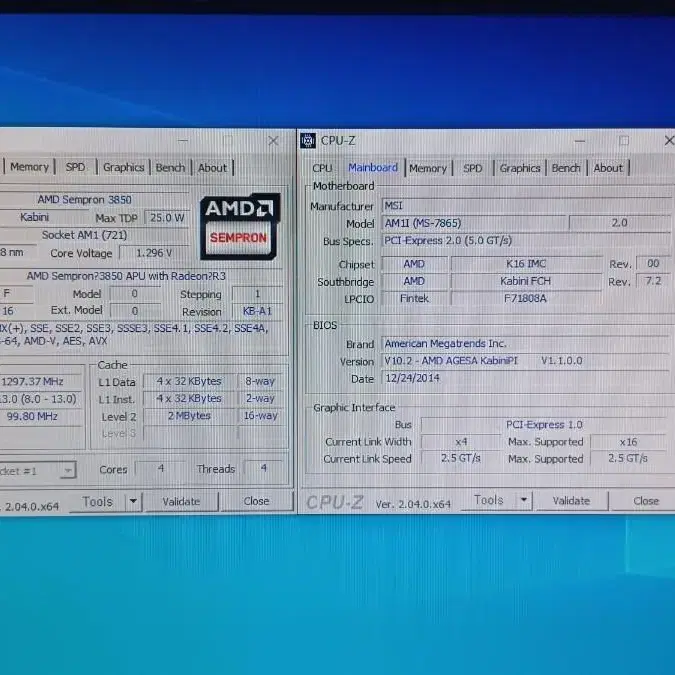Click the MSI manufacturer field

(x=526, y=206)
